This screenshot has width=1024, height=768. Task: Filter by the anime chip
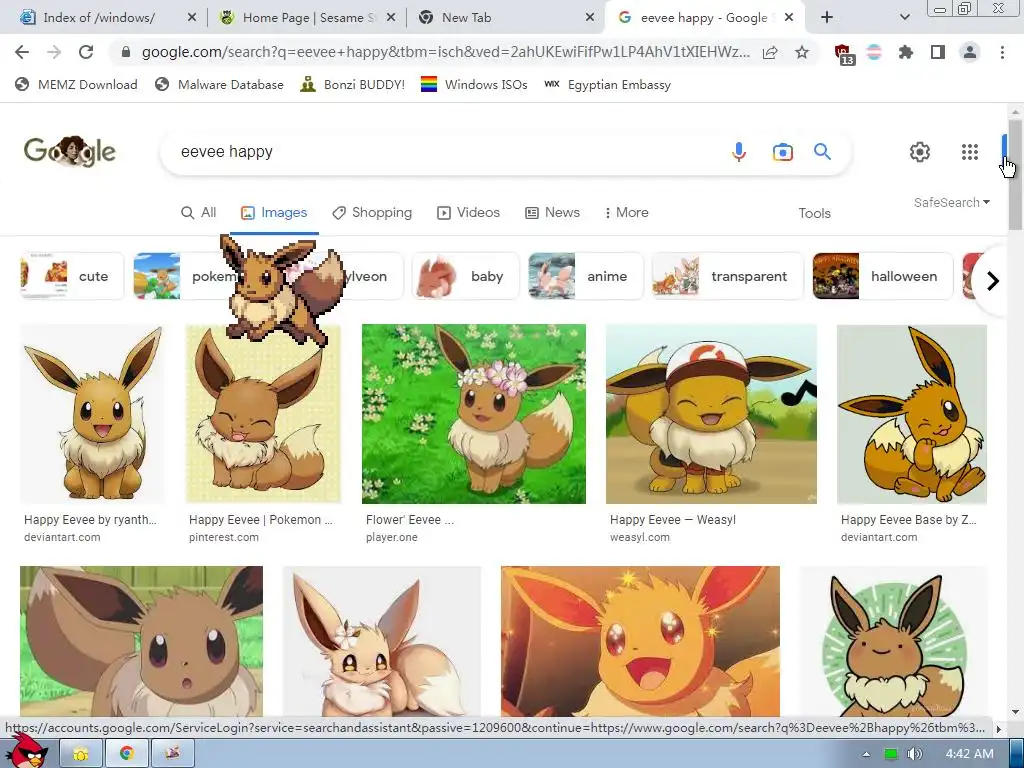[585, 276]
